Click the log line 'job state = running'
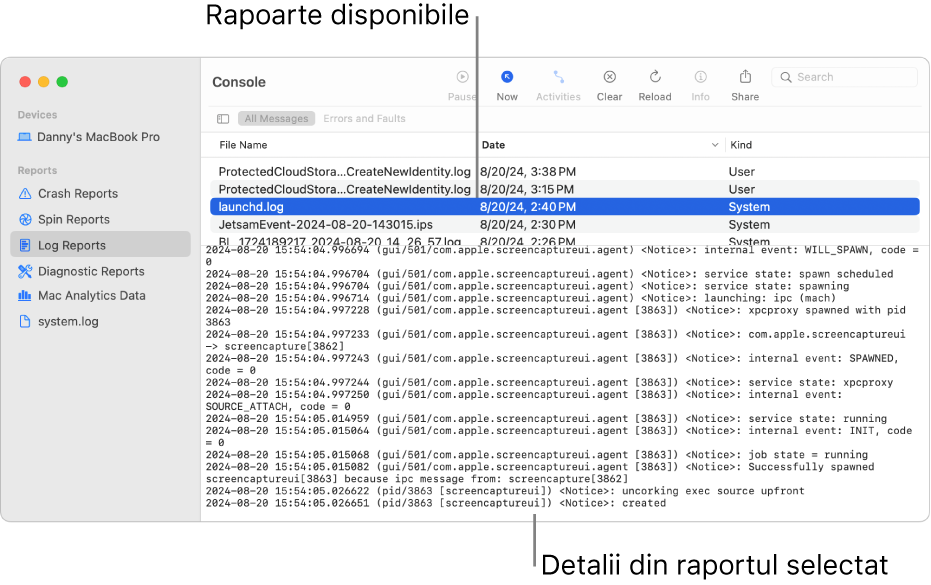The height and width of the screenshot is (585, 931). pos(537,455)
